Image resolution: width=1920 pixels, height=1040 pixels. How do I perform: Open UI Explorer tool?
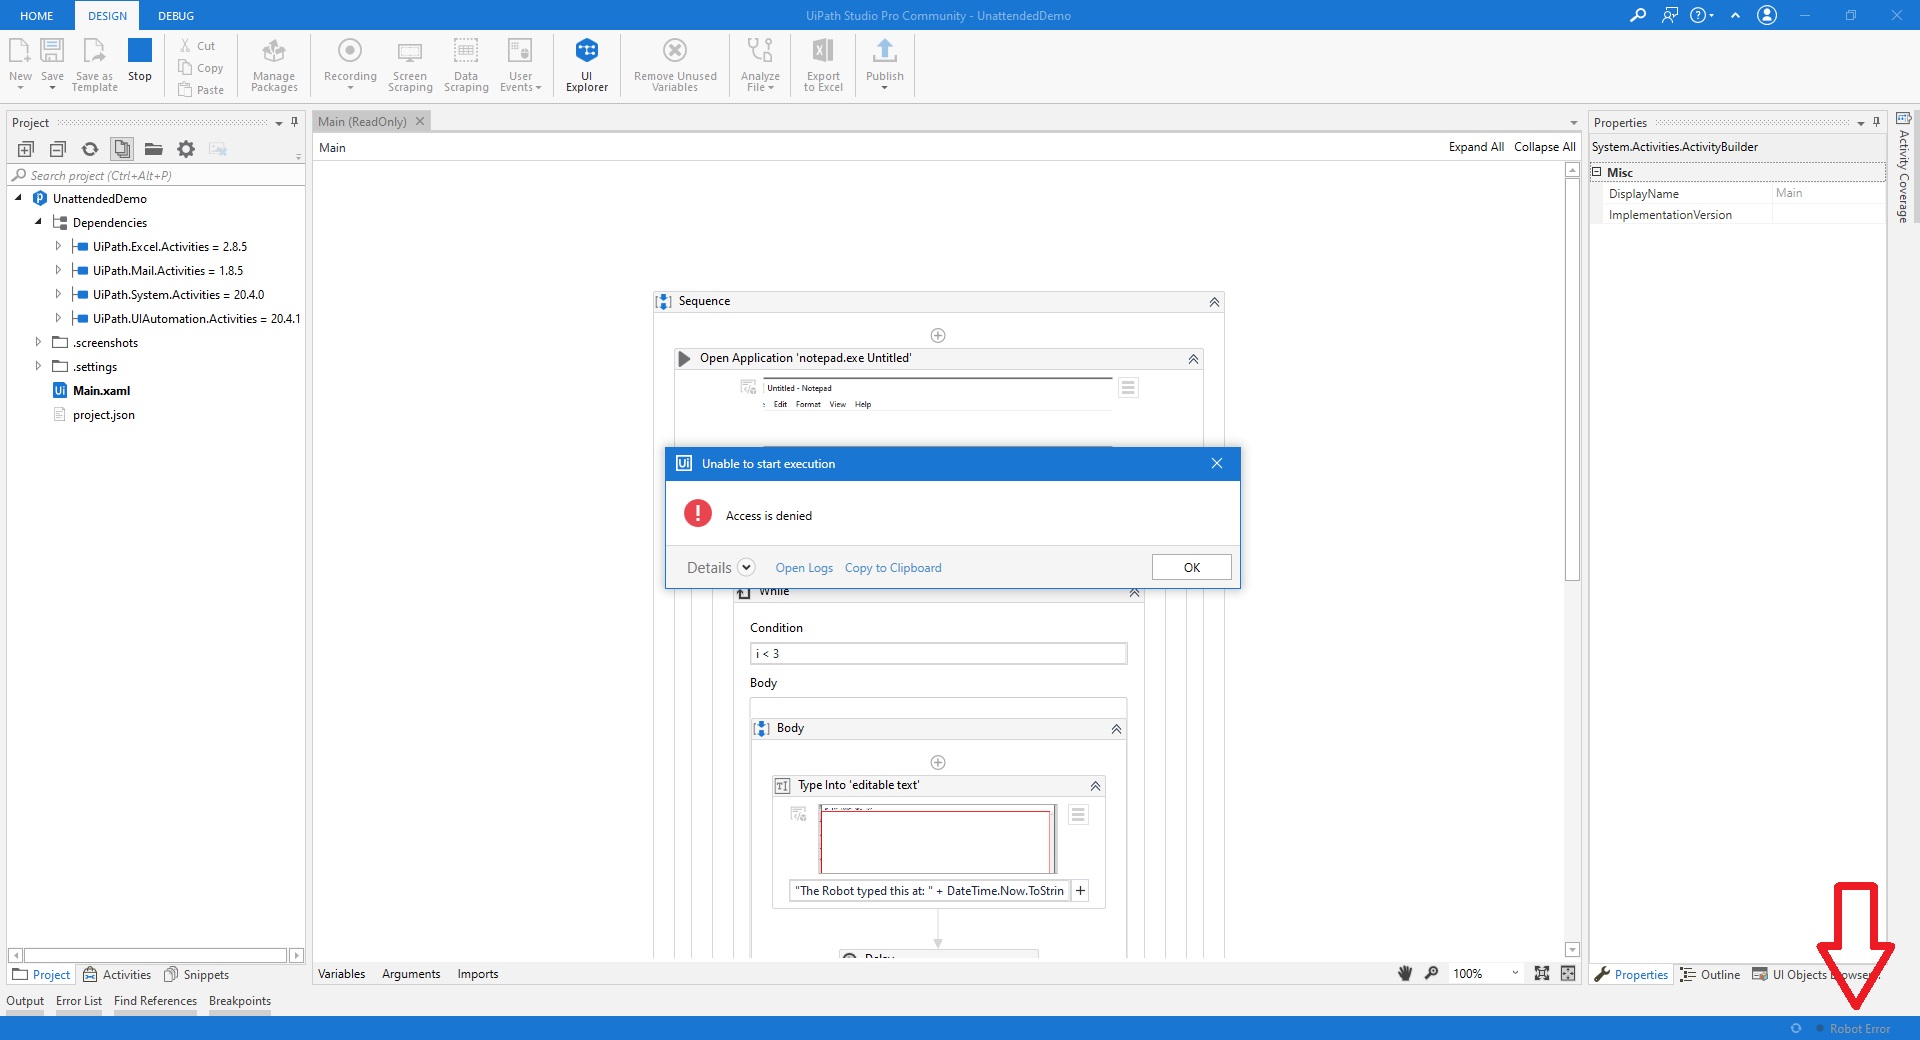click(586, 64)
